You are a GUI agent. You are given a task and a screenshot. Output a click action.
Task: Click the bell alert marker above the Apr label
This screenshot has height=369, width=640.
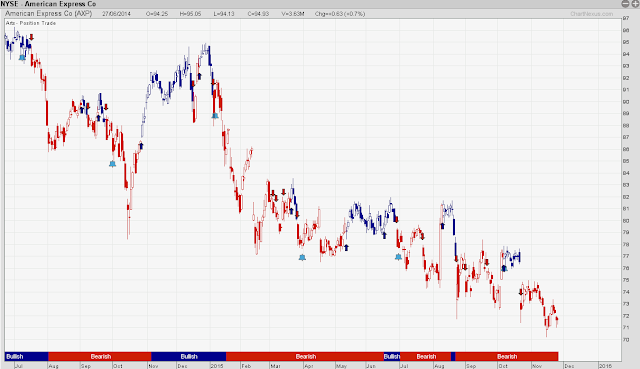coord(302,257)
